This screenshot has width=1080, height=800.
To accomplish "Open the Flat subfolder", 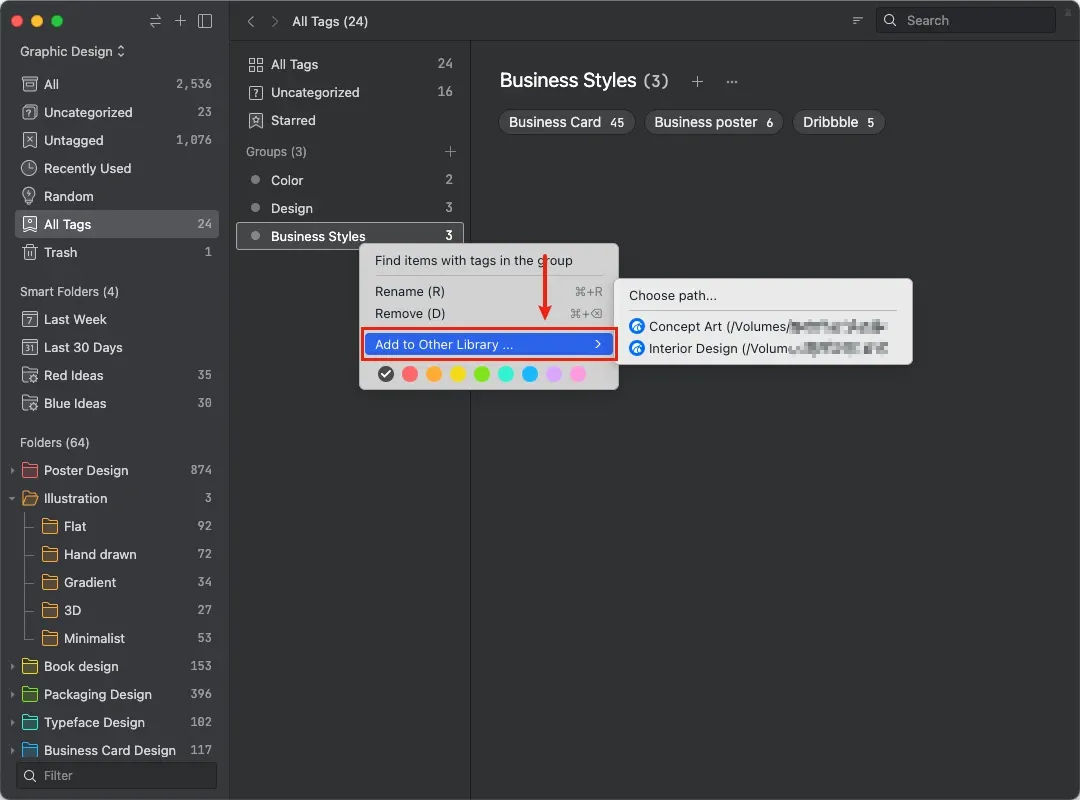I will point(116,526).
